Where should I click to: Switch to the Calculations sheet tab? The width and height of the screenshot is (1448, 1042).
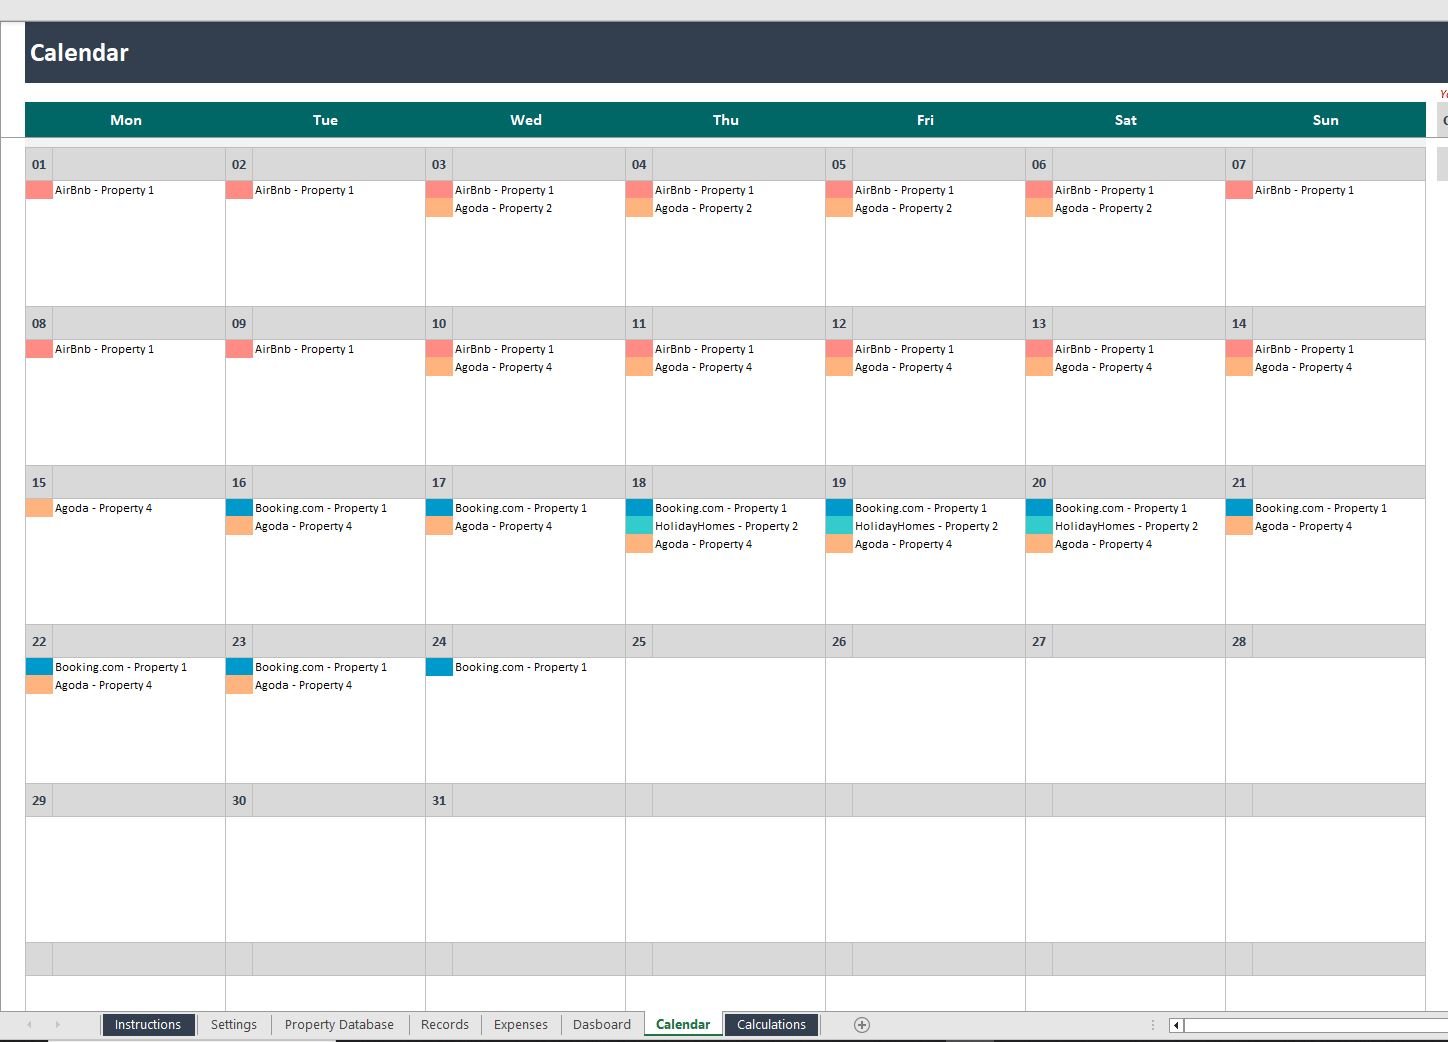[x=771, y=1025]
